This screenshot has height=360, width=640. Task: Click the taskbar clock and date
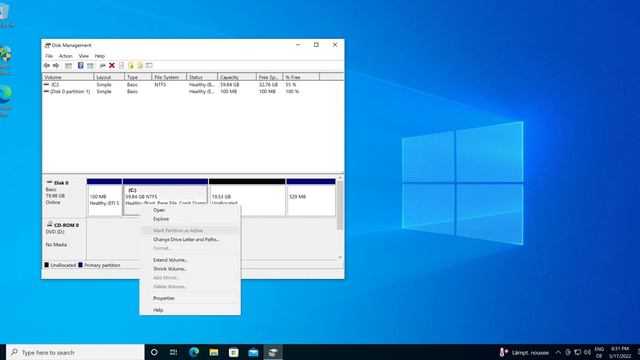point(620,352)
